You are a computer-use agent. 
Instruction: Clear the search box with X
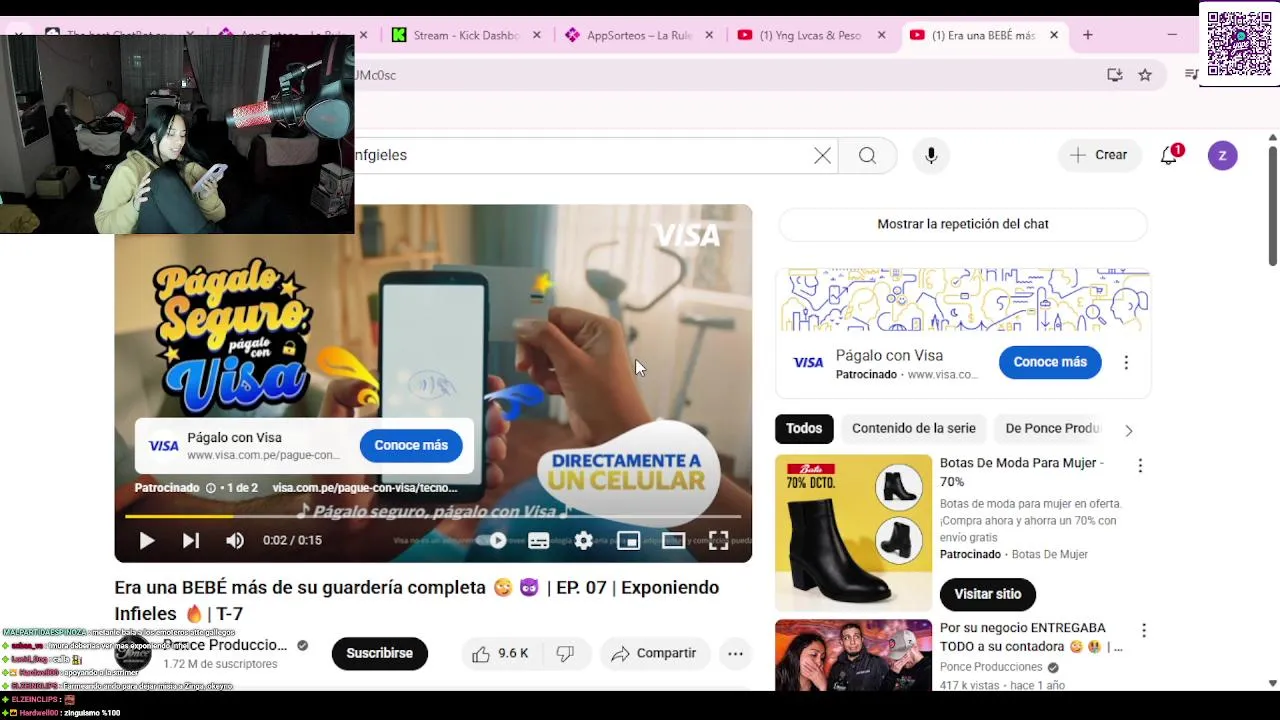(822, 155)
